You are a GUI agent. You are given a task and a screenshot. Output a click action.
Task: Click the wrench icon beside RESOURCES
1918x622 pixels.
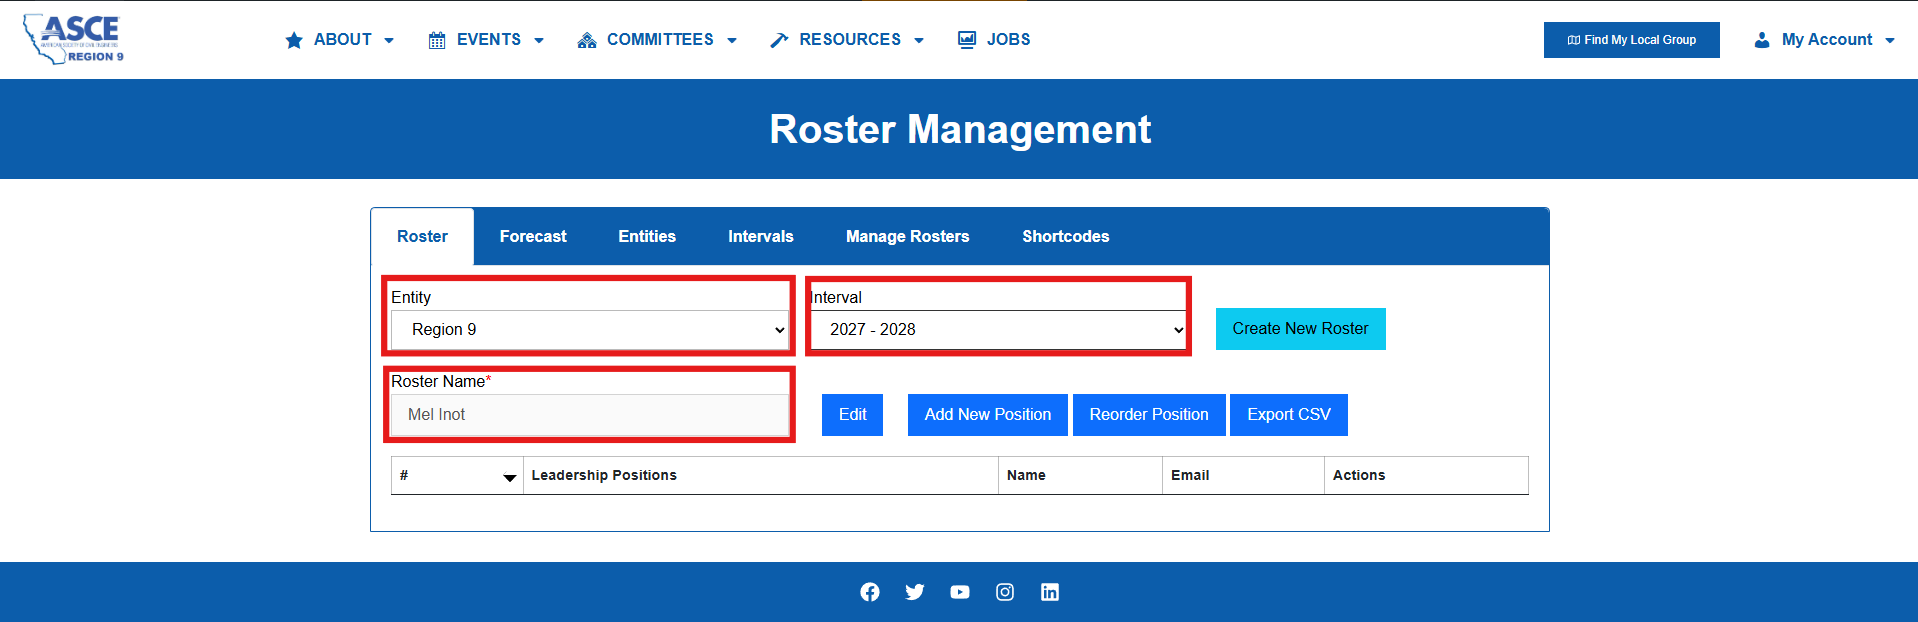(x=779, y=40)
